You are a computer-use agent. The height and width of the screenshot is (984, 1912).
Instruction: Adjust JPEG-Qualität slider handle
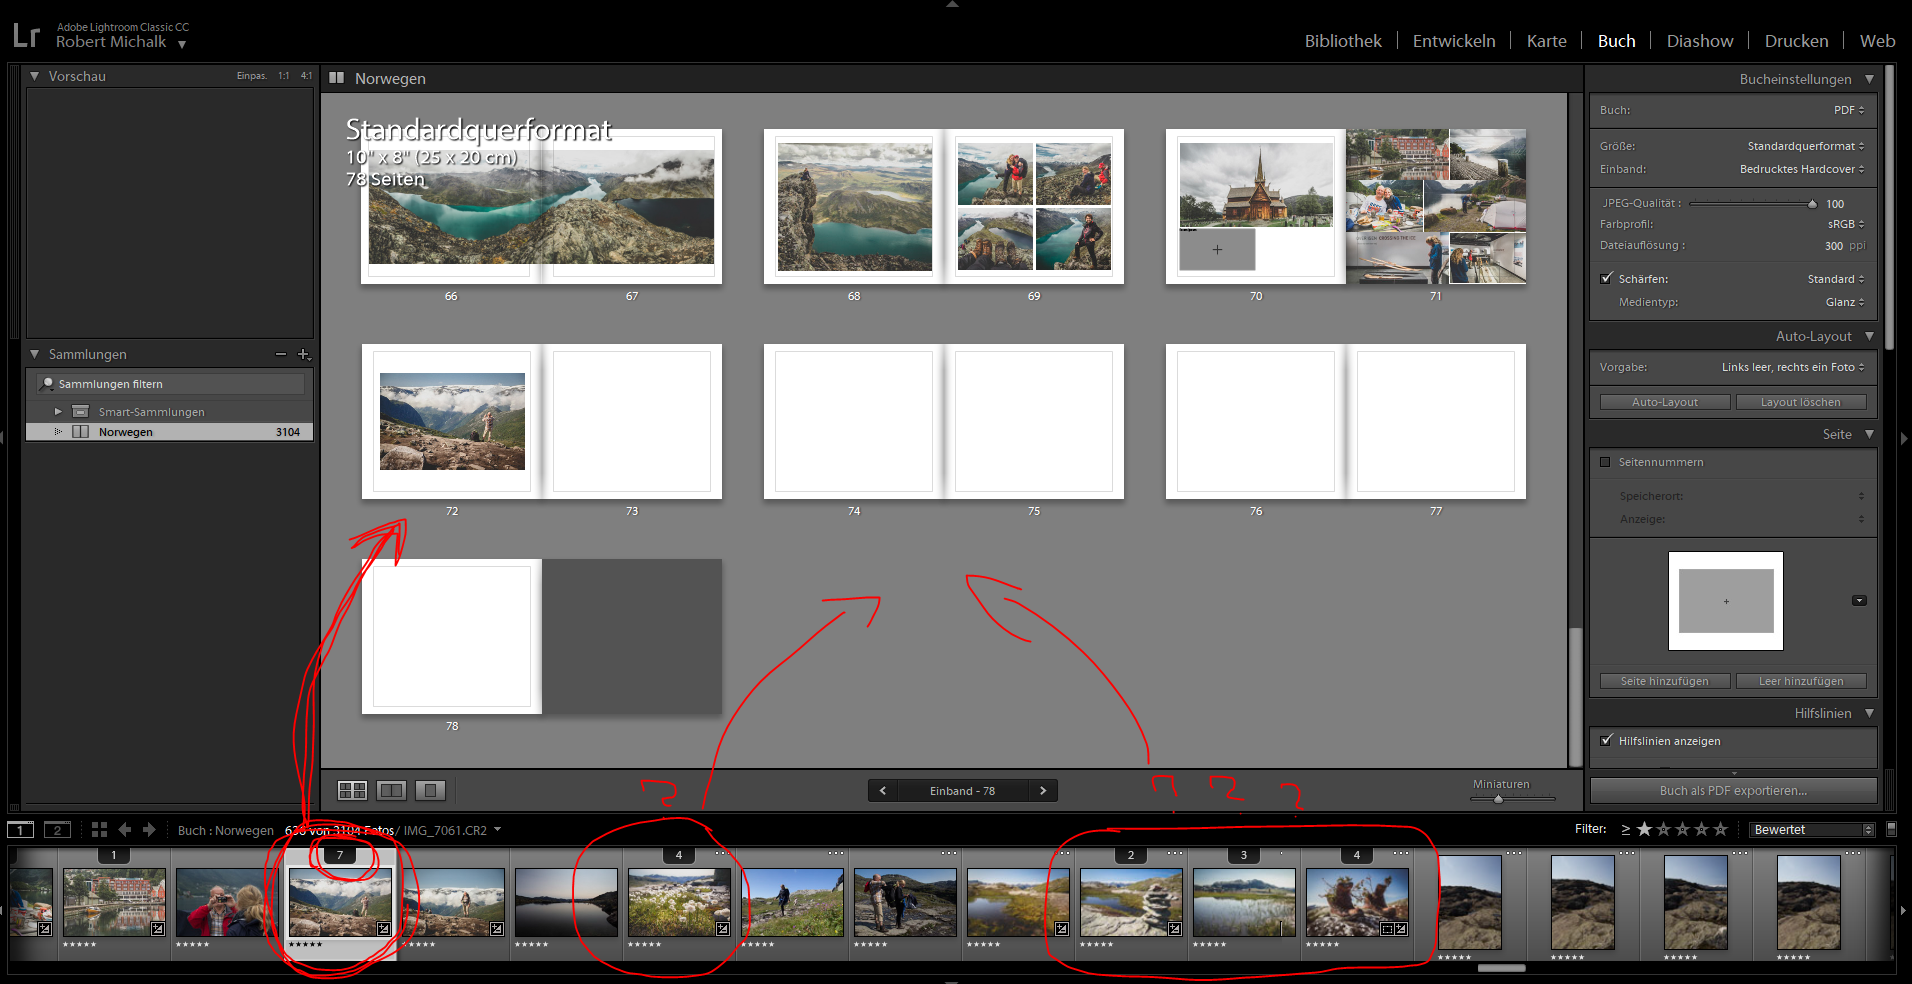1812,204
